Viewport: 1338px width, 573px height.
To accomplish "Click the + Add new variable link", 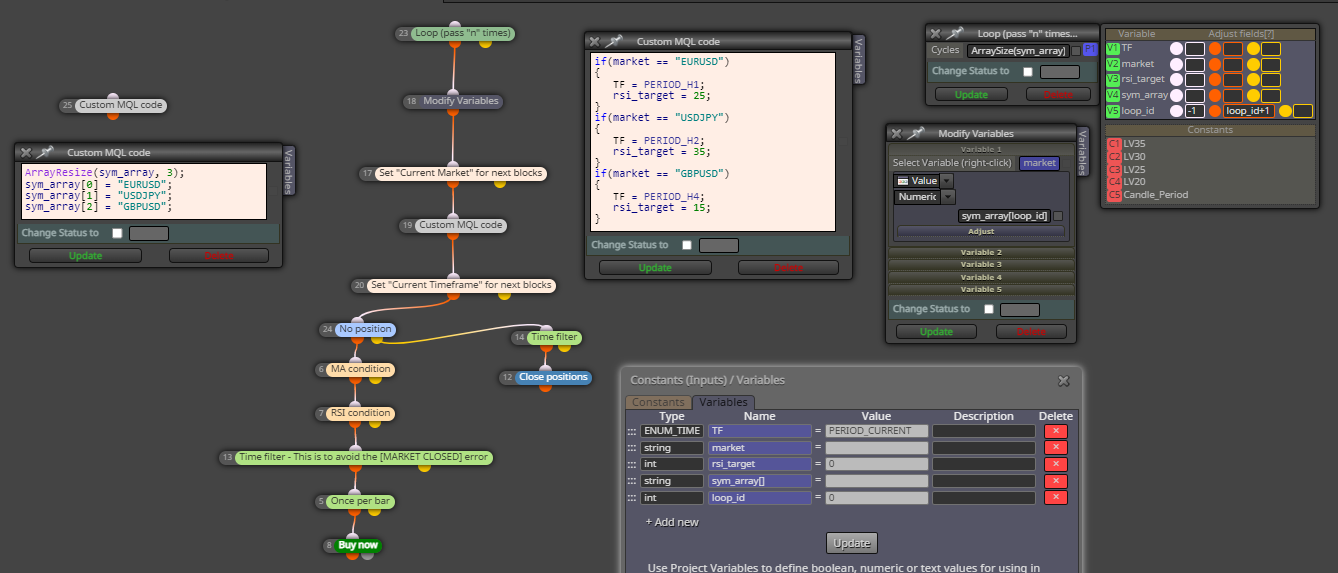I will point(672,522).
